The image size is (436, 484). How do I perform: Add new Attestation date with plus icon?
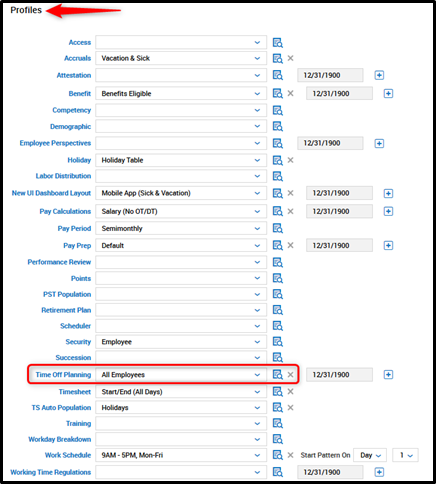click(x=379, y=75)
